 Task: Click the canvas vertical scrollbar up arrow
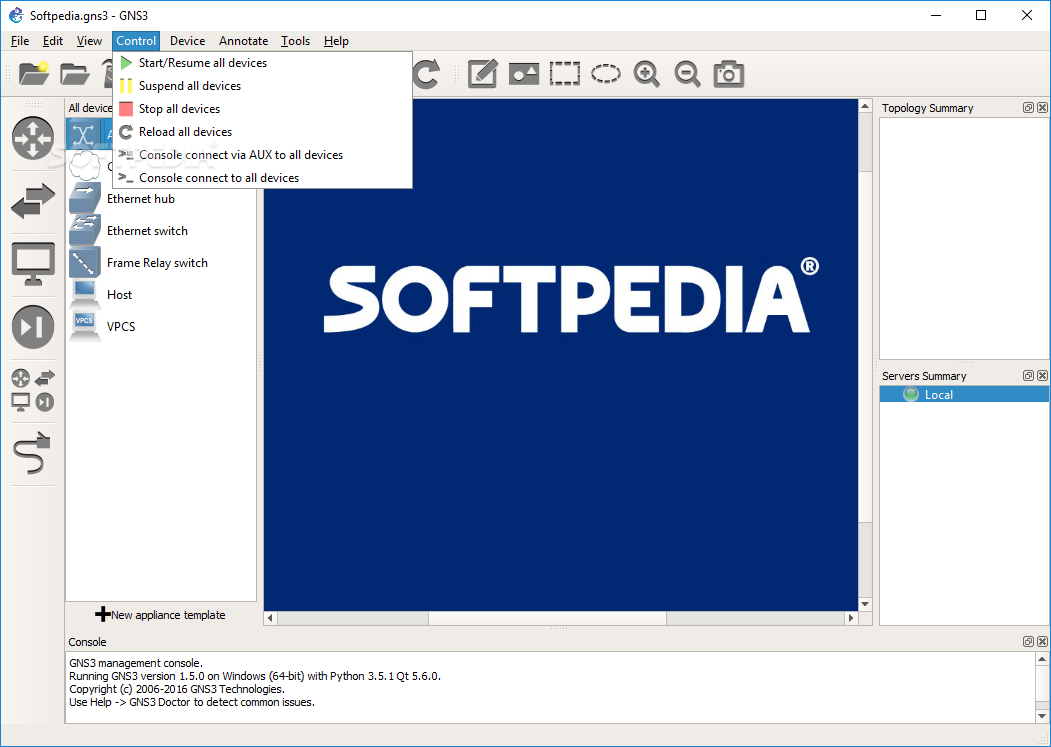[865, 107]
